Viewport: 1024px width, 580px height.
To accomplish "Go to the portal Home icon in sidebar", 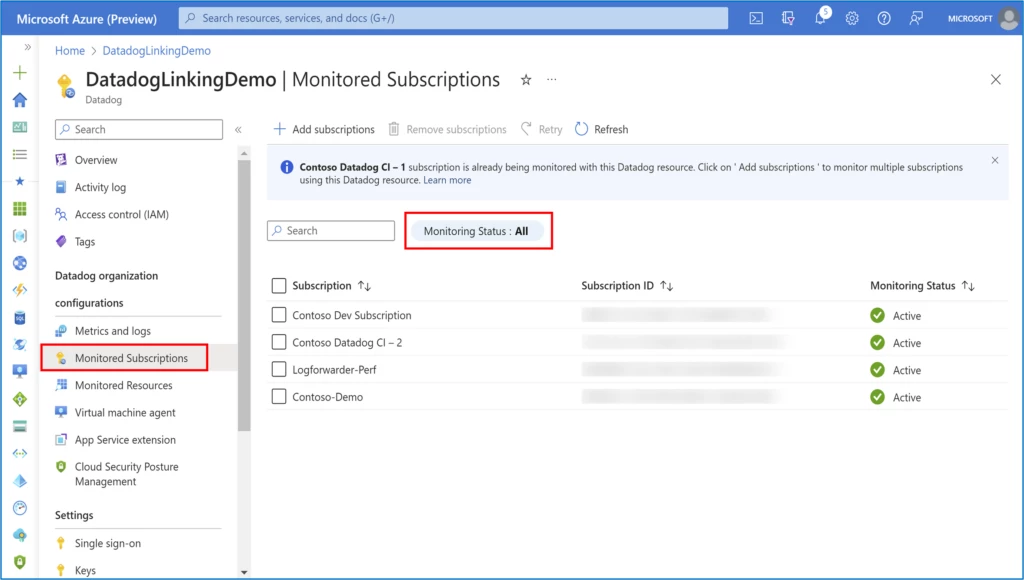I will tap(20, 100).
